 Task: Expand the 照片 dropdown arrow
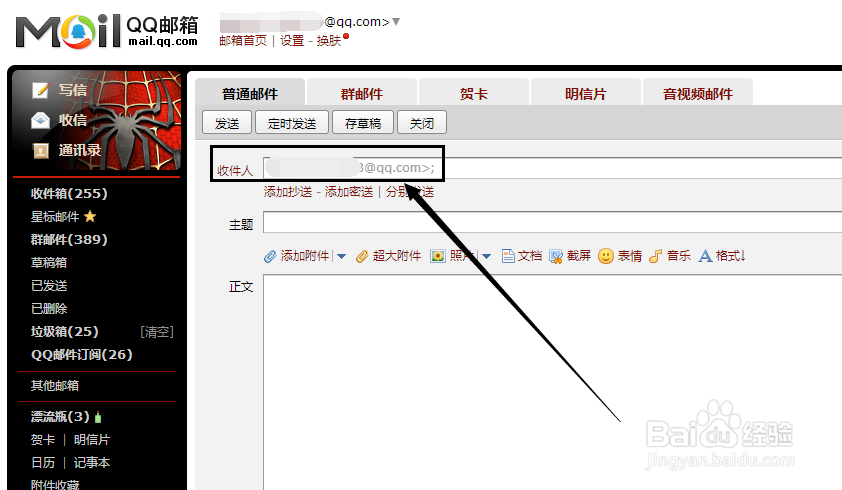[x=487, y=257]
